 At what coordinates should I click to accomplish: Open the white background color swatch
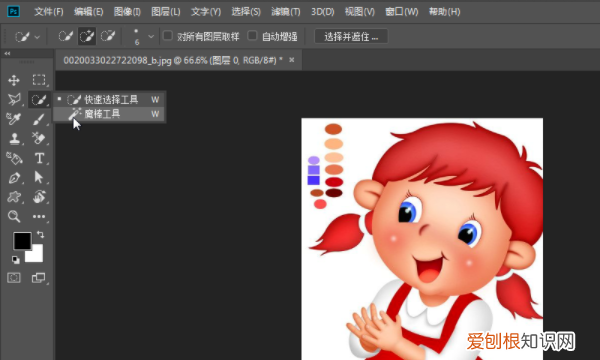pyautogui.click(x=36, y=256)
